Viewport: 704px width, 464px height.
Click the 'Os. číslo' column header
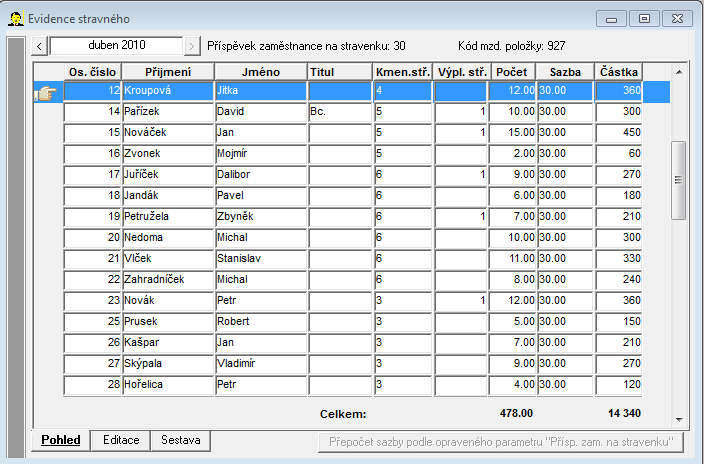tap(92, 72)
